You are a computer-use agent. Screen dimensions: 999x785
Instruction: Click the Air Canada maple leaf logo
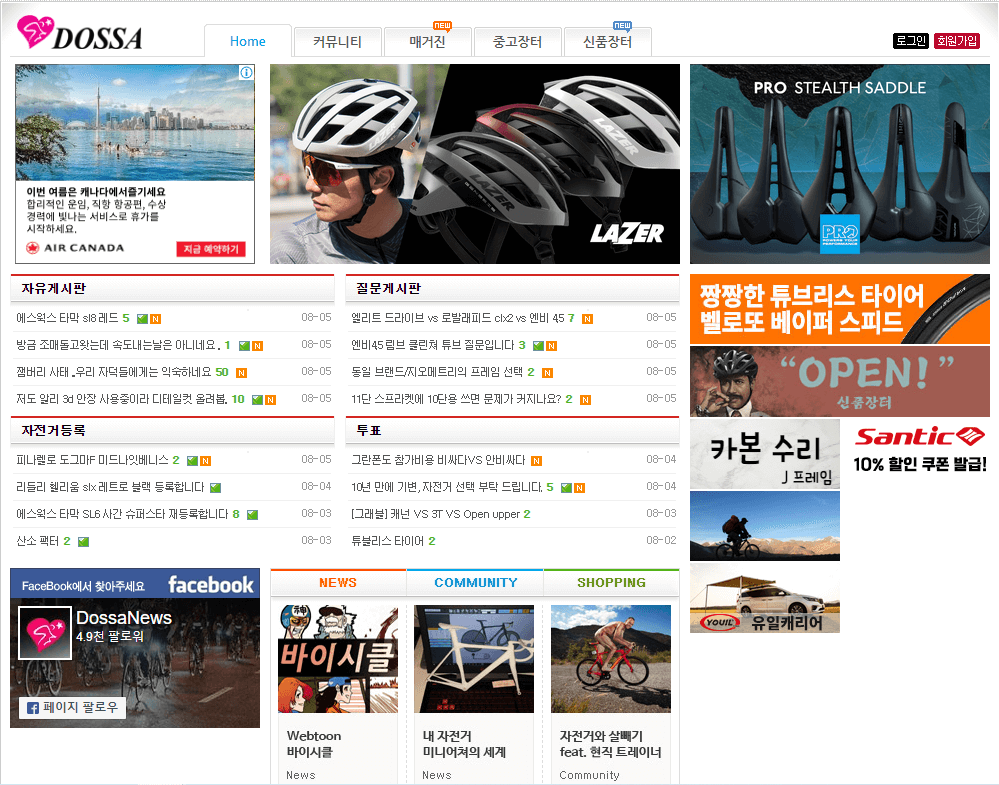tap(32, 248)
